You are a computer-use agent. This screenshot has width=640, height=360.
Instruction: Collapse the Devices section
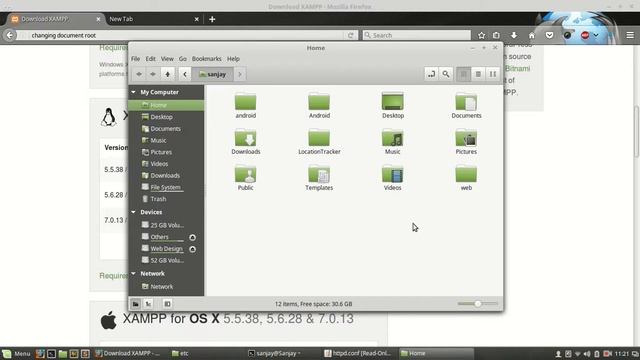coord(133,212)
